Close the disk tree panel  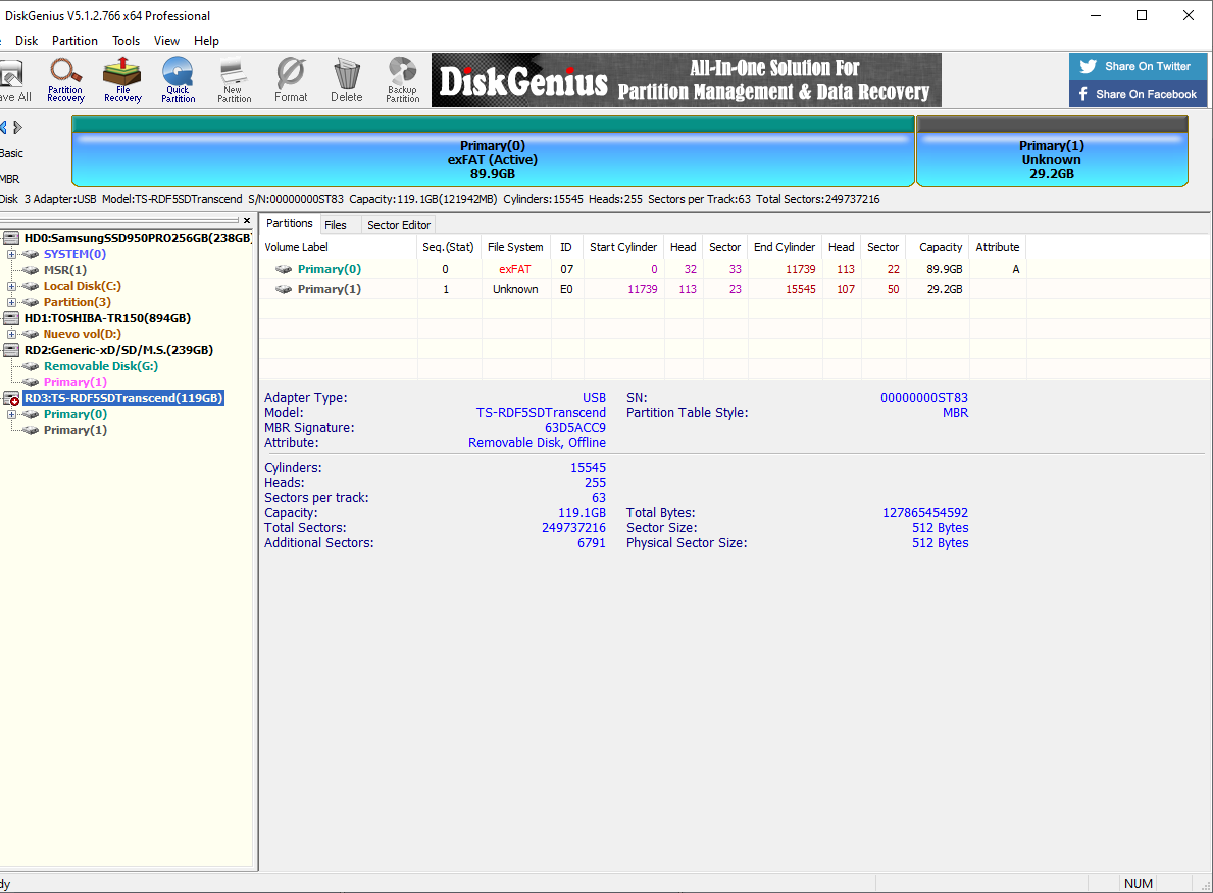[247, 220]
